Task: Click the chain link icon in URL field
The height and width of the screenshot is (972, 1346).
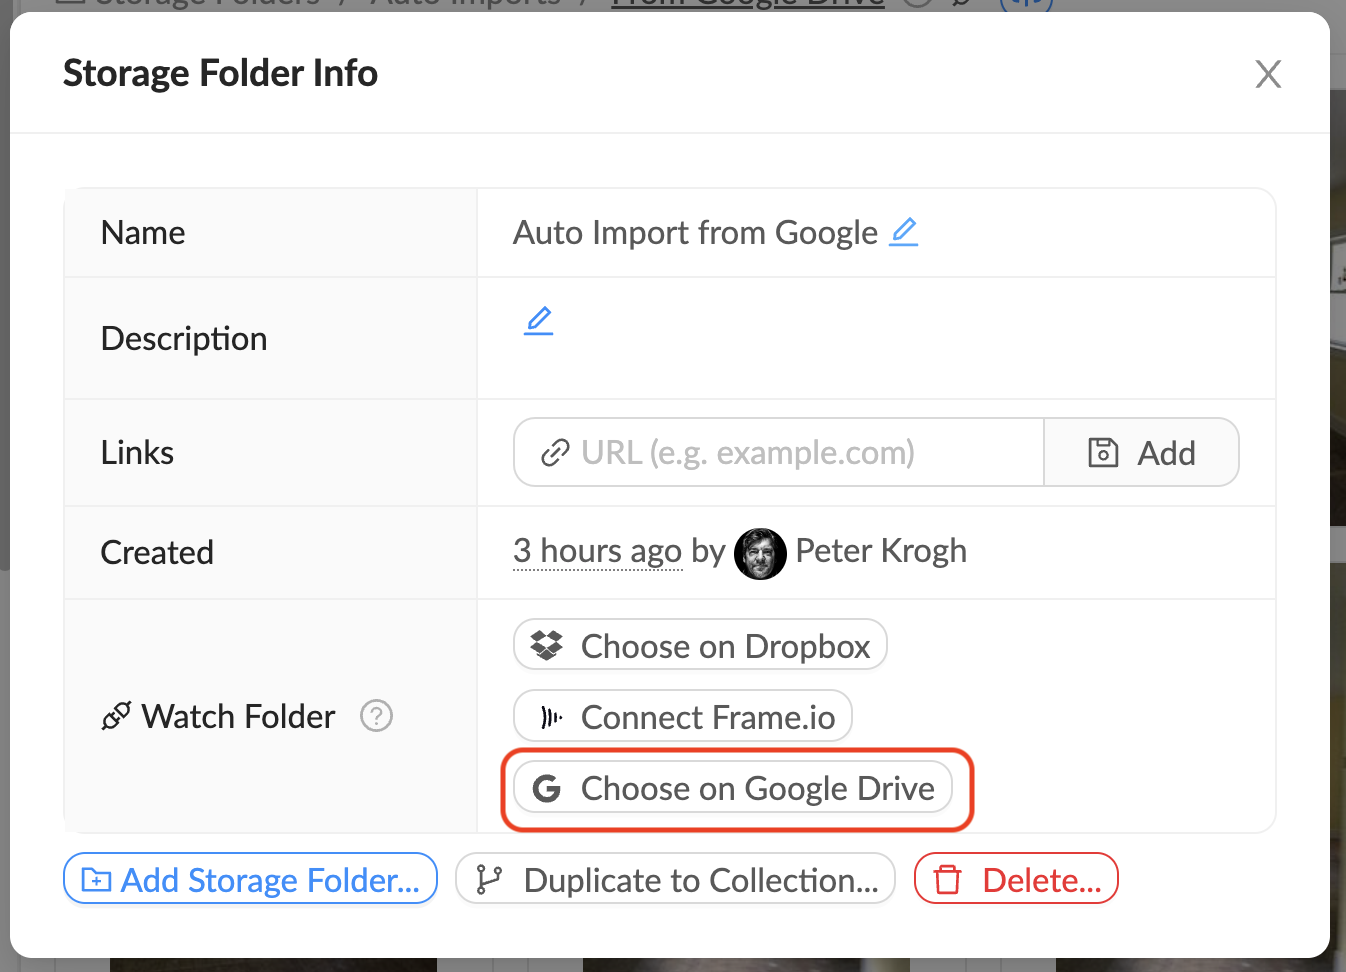Action: [555, 453]
